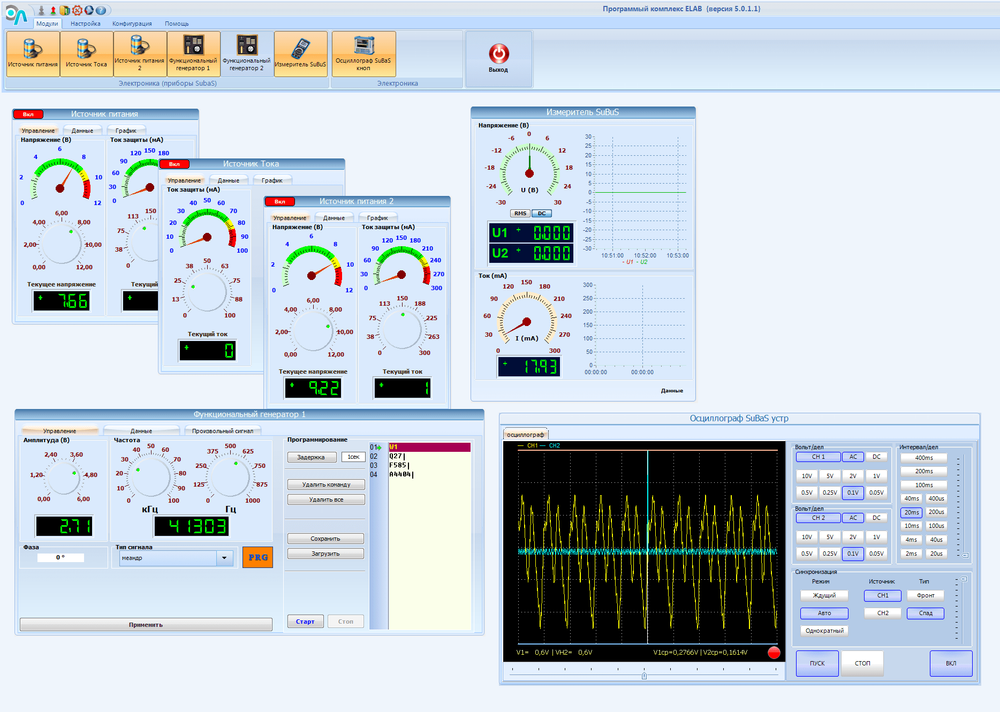Launch Функциональный генератор 2 from the ribbon
This screenshot has width=1000, height=712.
pyautogui.click(x=245, y=53)
